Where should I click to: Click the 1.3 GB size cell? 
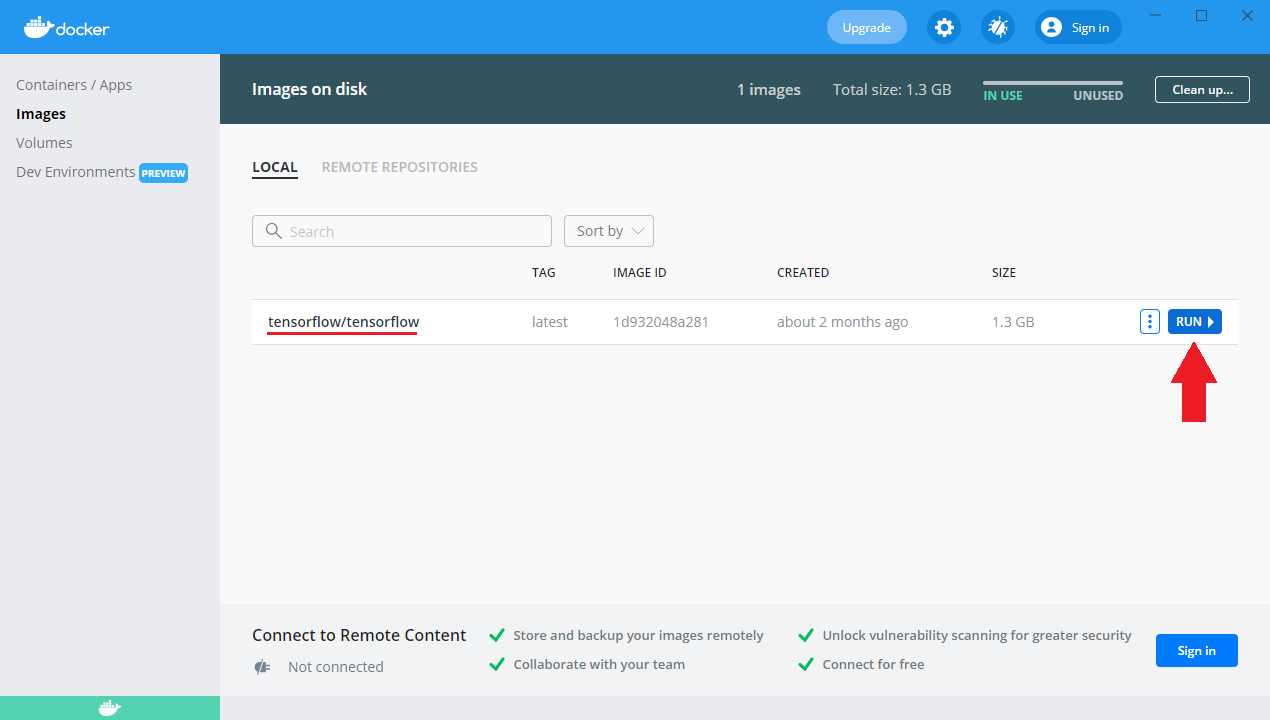click(x=1013, y=322)
